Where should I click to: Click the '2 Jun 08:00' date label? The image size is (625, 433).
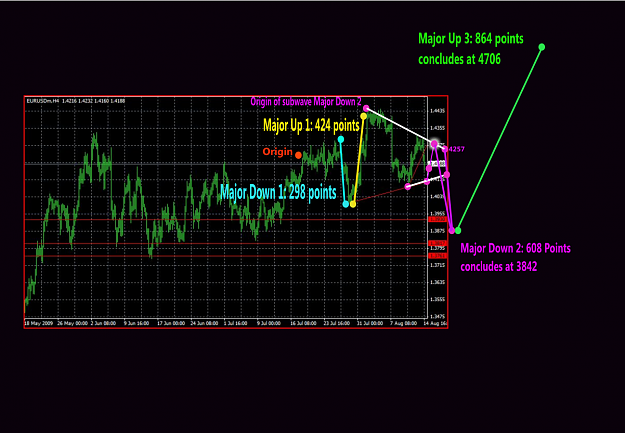[x=104, y=323]
